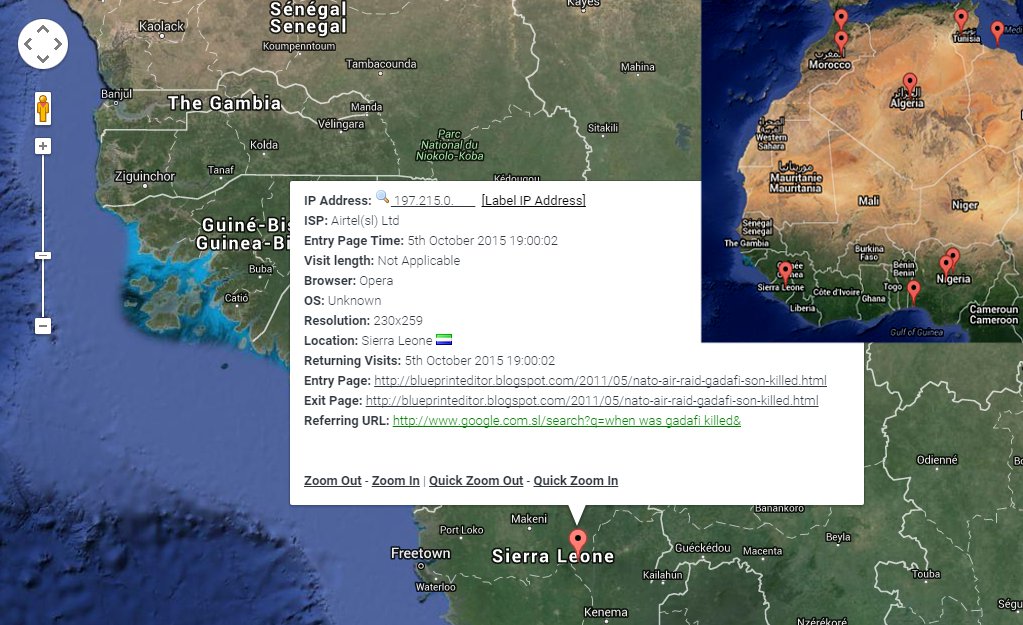Click the Freetown city label on map
The image size is (1023, 625).
point(420,553)
